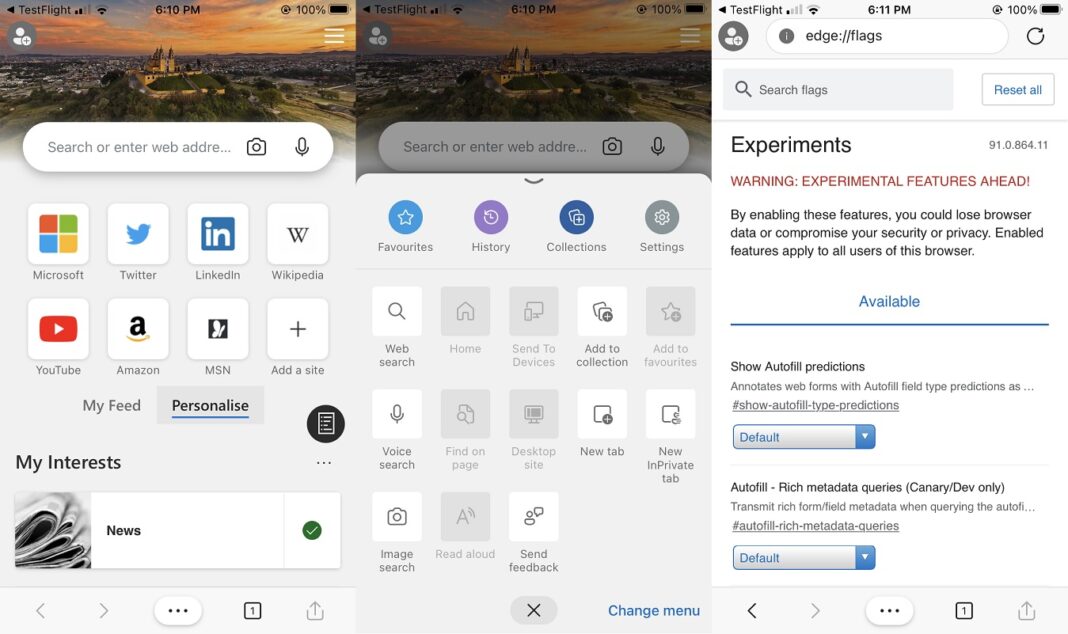This screenshot has height=634, width=1068.
Task: Click the Search flags input field
Action: point(838,90)
